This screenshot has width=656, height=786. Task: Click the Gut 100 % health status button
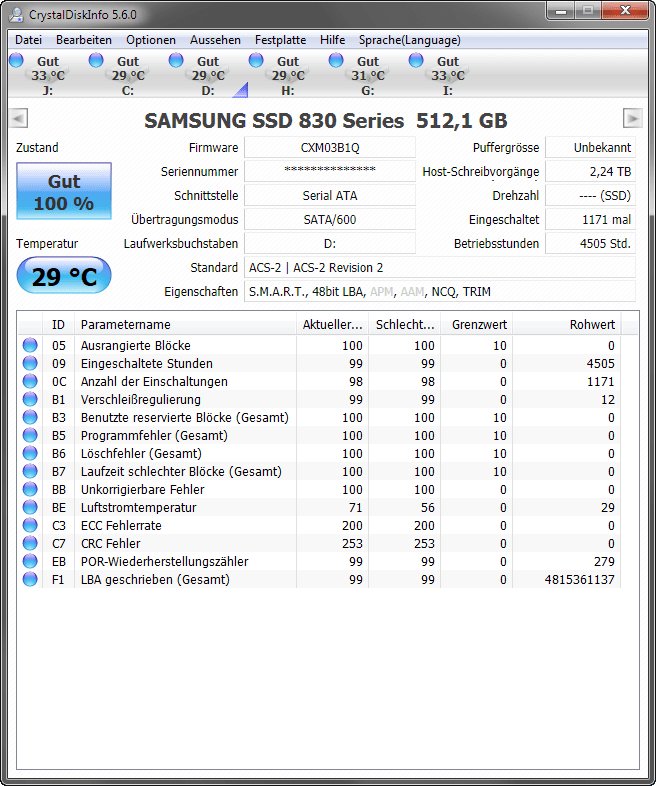click(x=64, y=191)
